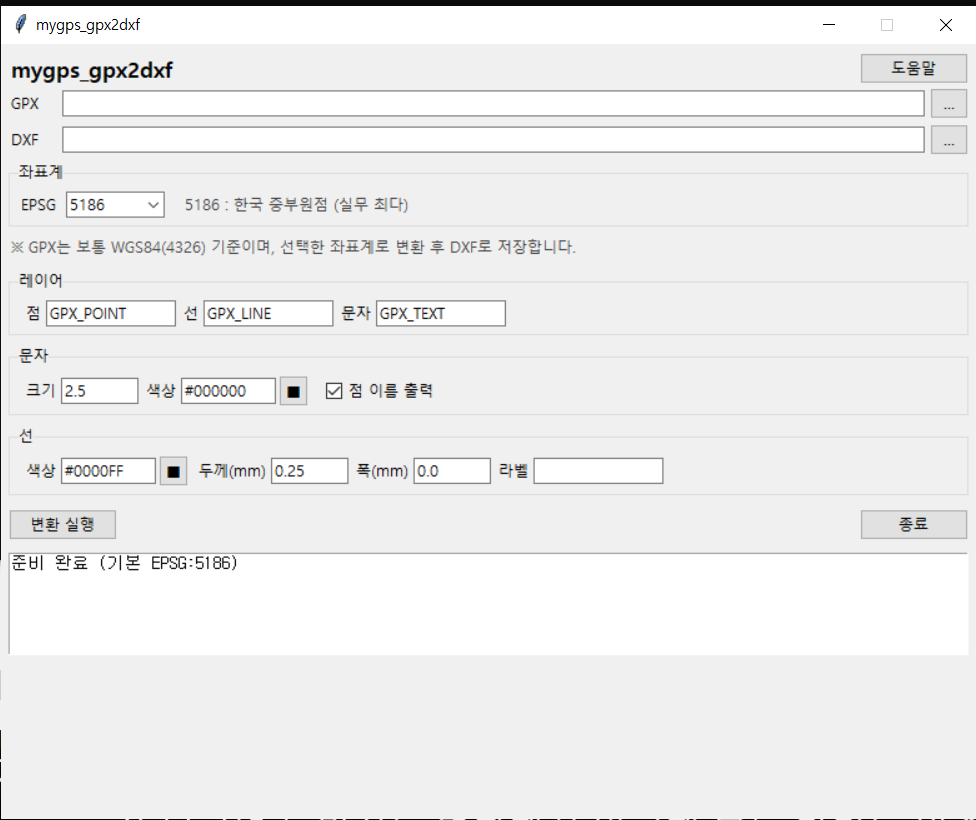Edit the GPX_TEXT layer name field

[440, 313]
